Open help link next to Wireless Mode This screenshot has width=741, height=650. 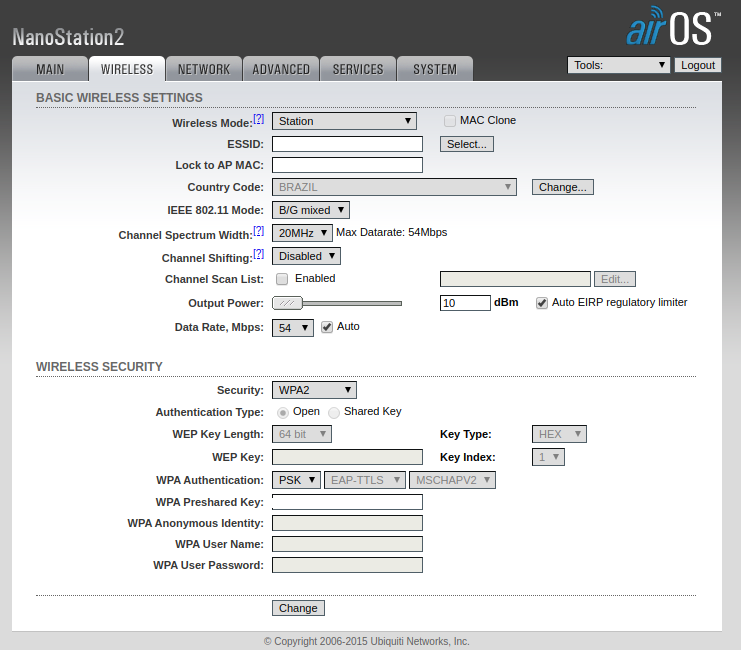pyautogui.click(x=259, y=119)
